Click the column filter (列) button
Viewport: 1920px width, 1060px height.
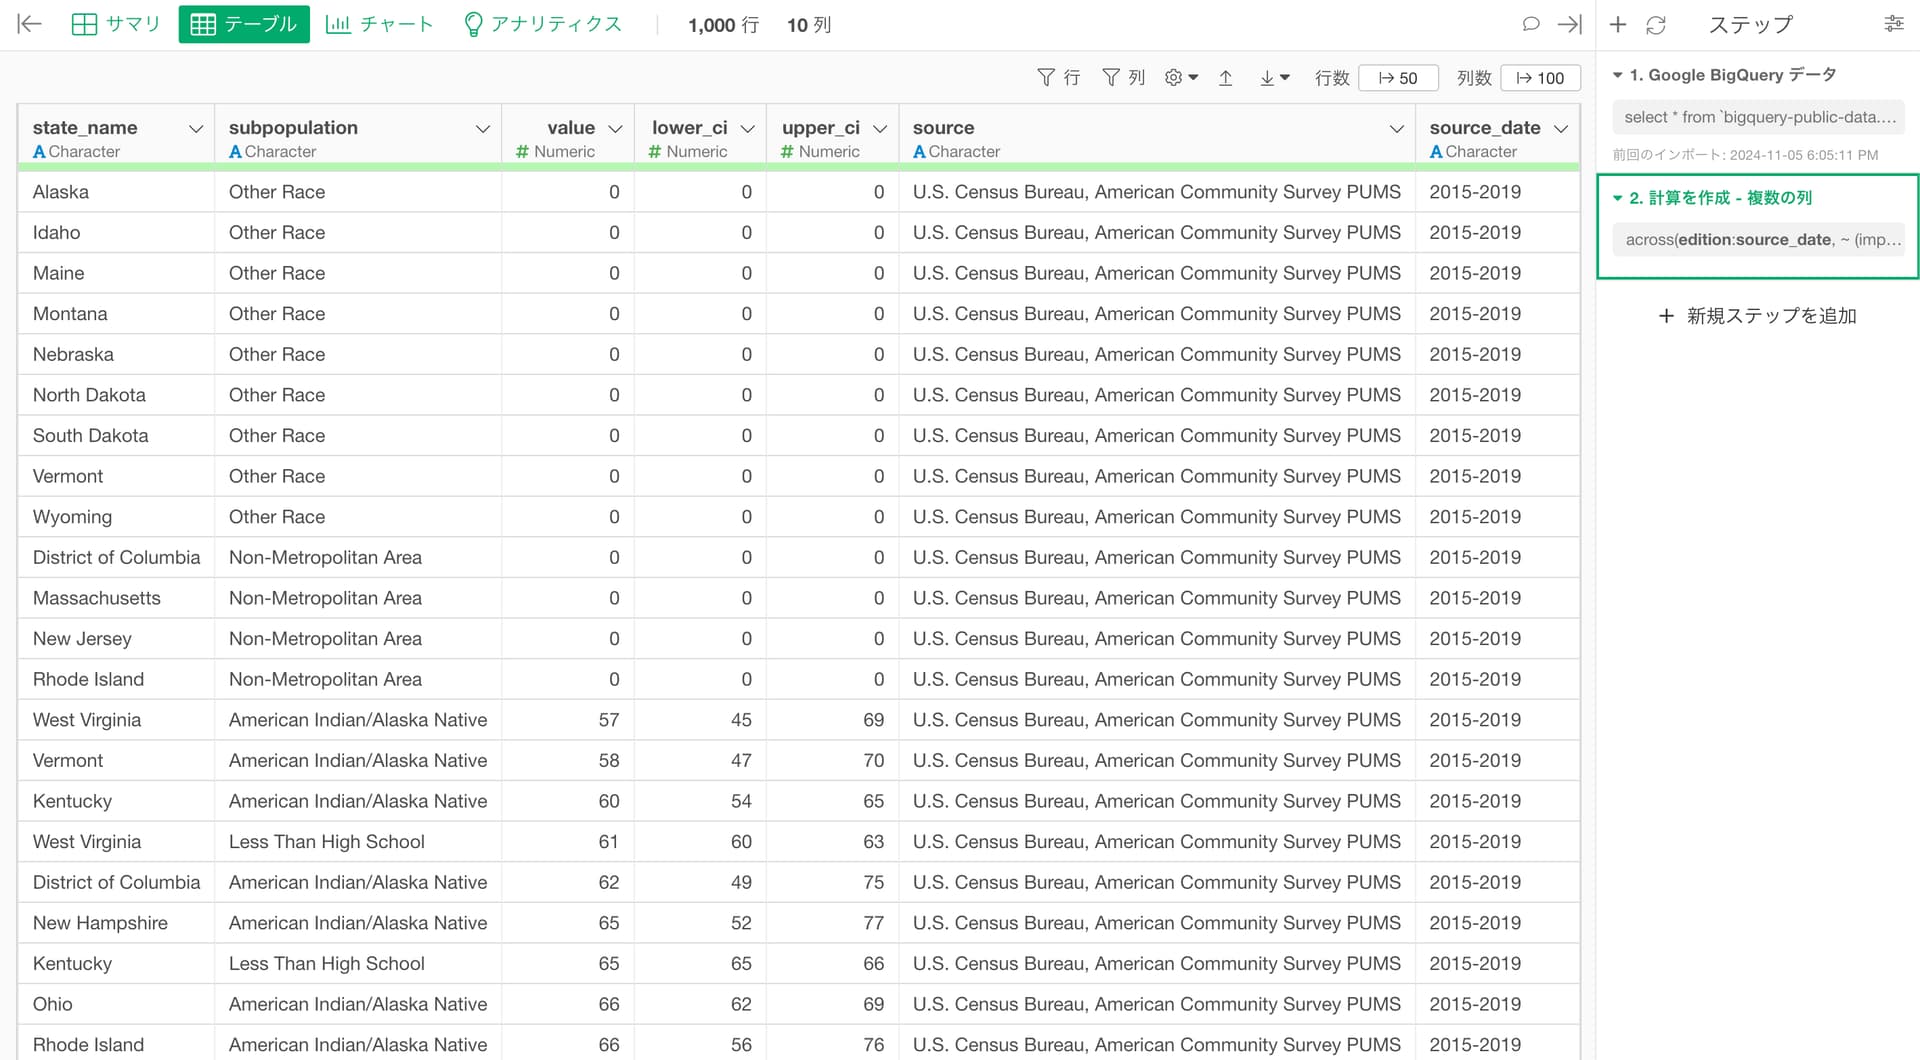coord(1124,78)
